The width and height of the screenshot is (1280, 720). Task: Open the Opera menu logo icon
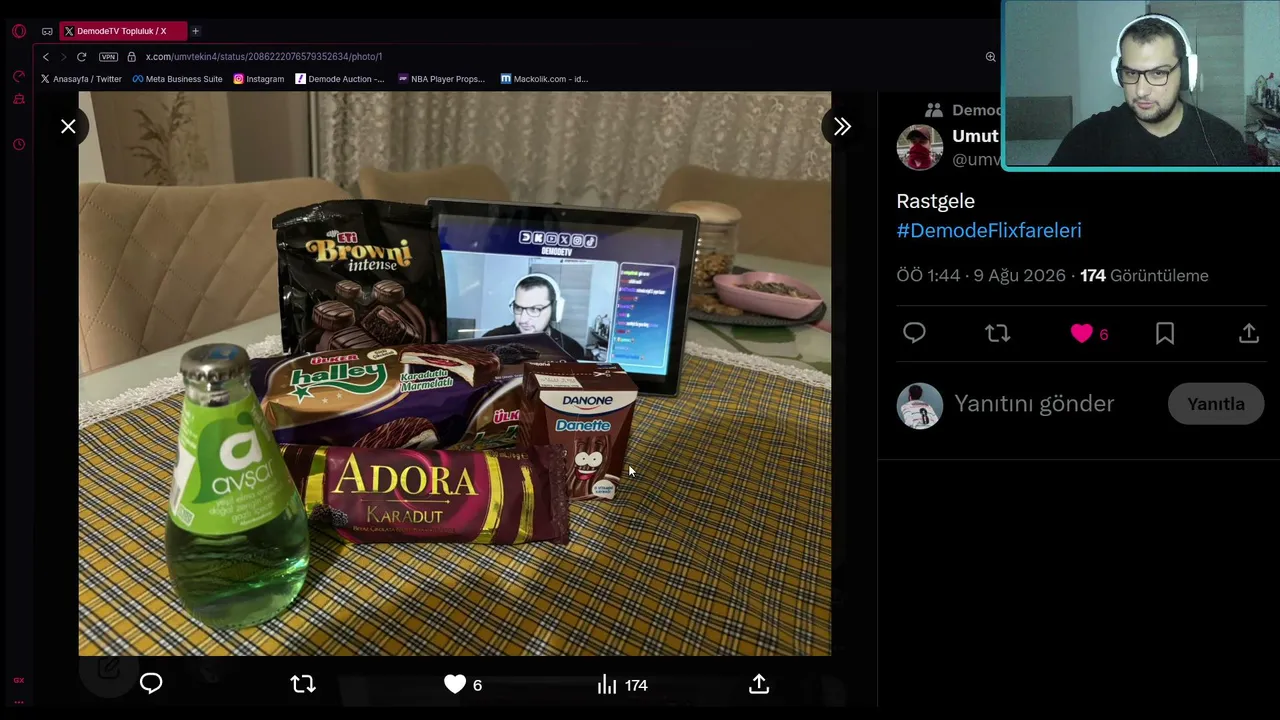click(x=19, y=31)
